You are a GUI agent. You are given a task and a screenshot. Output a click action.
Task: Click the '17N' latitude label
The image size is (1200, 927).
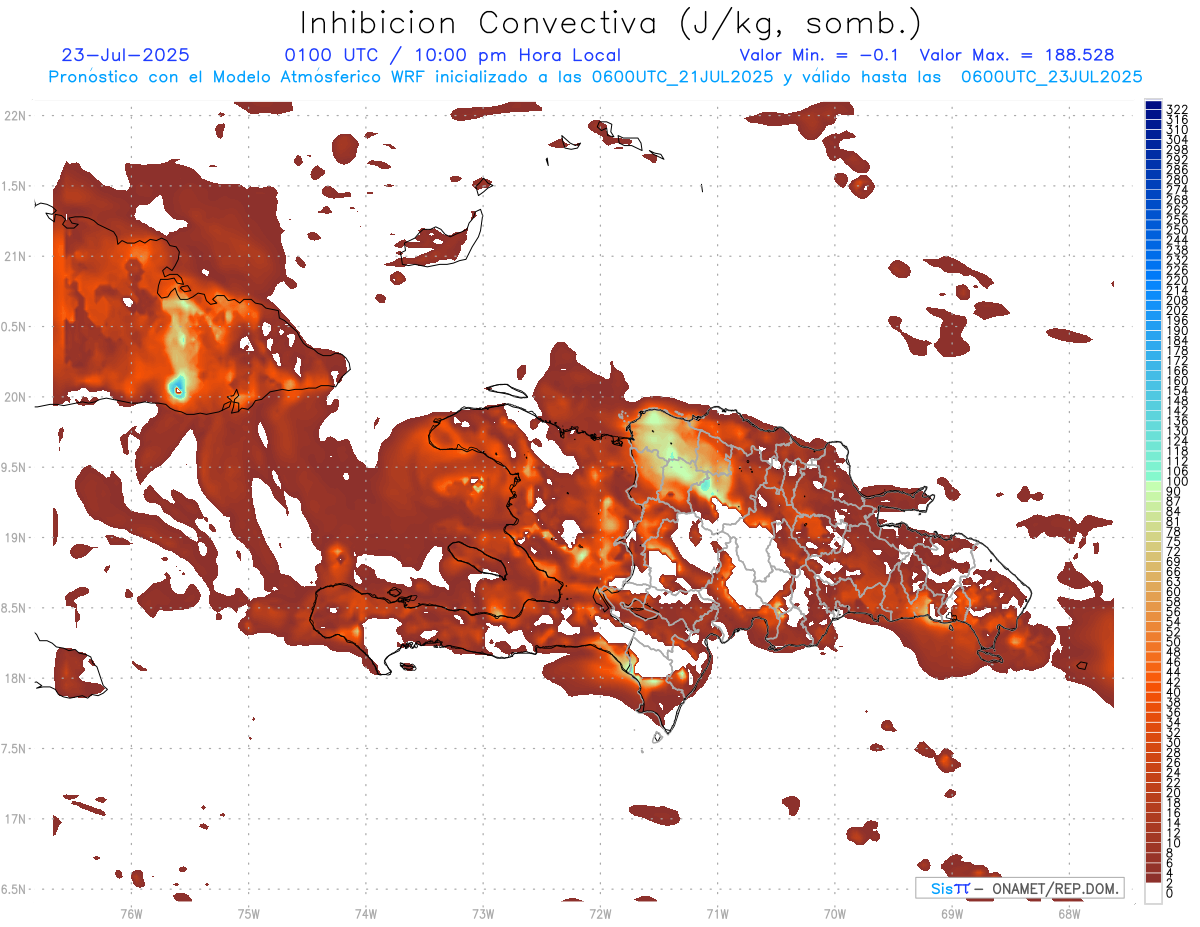(x=15, y=820)
